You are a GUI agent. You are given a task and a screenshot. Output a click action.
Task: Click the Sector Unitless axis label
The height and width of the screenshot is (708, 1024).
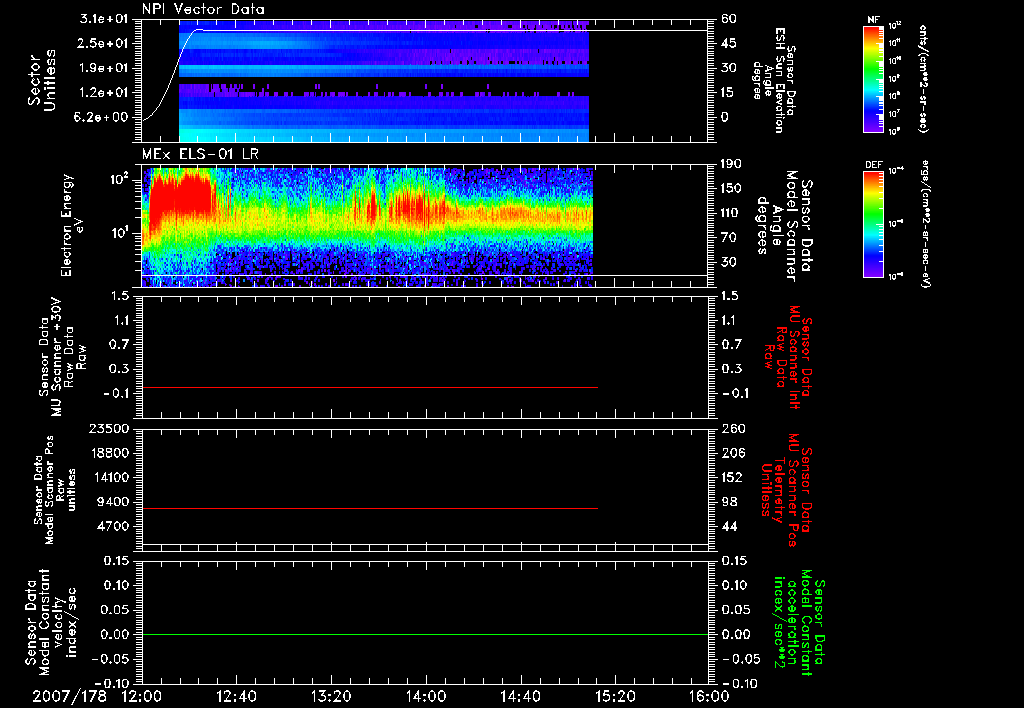(42, 80)
